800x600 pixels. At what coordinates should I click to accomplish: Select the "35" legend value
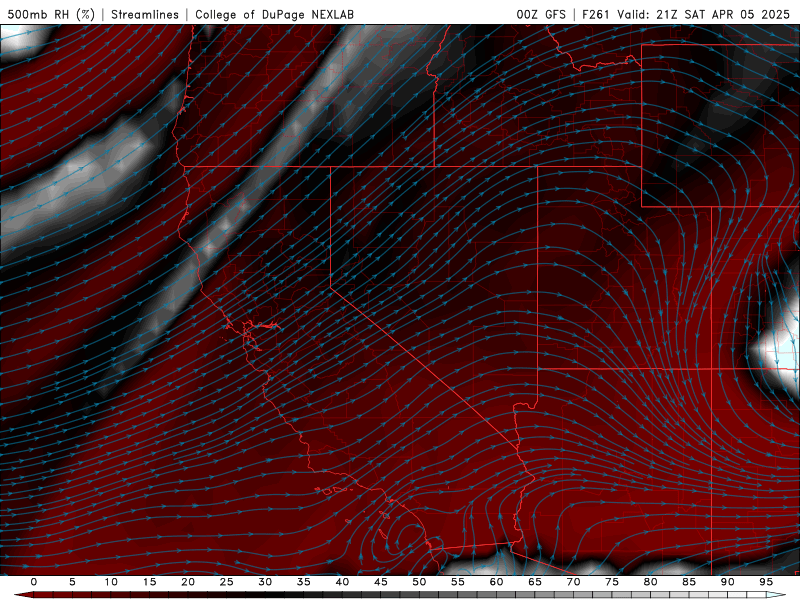[x=304, y=582]
